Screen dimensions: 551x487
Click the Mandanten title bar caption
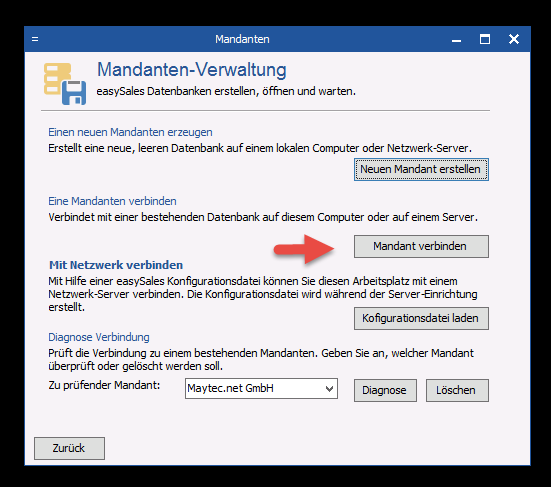pyautogui.click(x=242, y=39)
